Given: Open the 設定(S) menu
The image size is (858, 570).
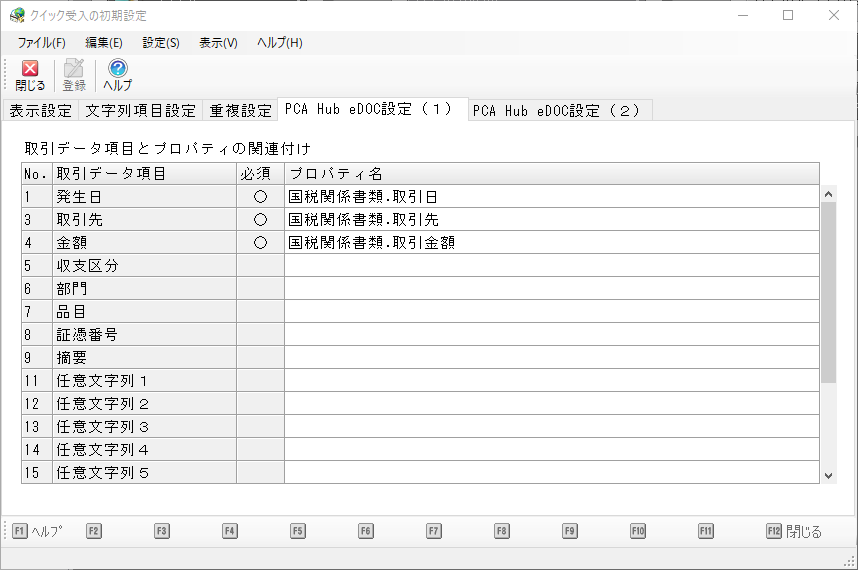Looking at the screenshot, I should (x=161, y=43).
